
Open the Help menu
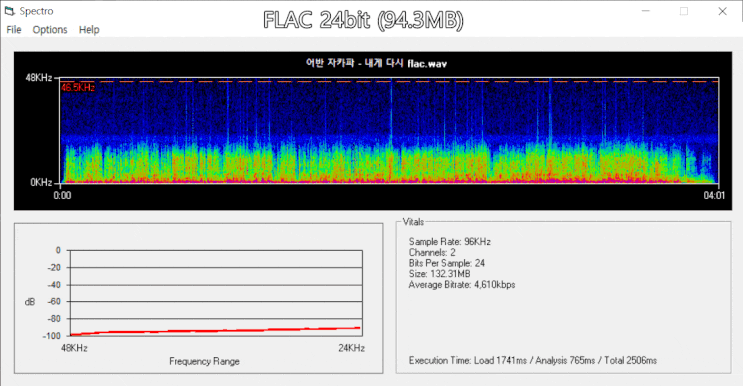pyautogui.click(x=89, y=30)
